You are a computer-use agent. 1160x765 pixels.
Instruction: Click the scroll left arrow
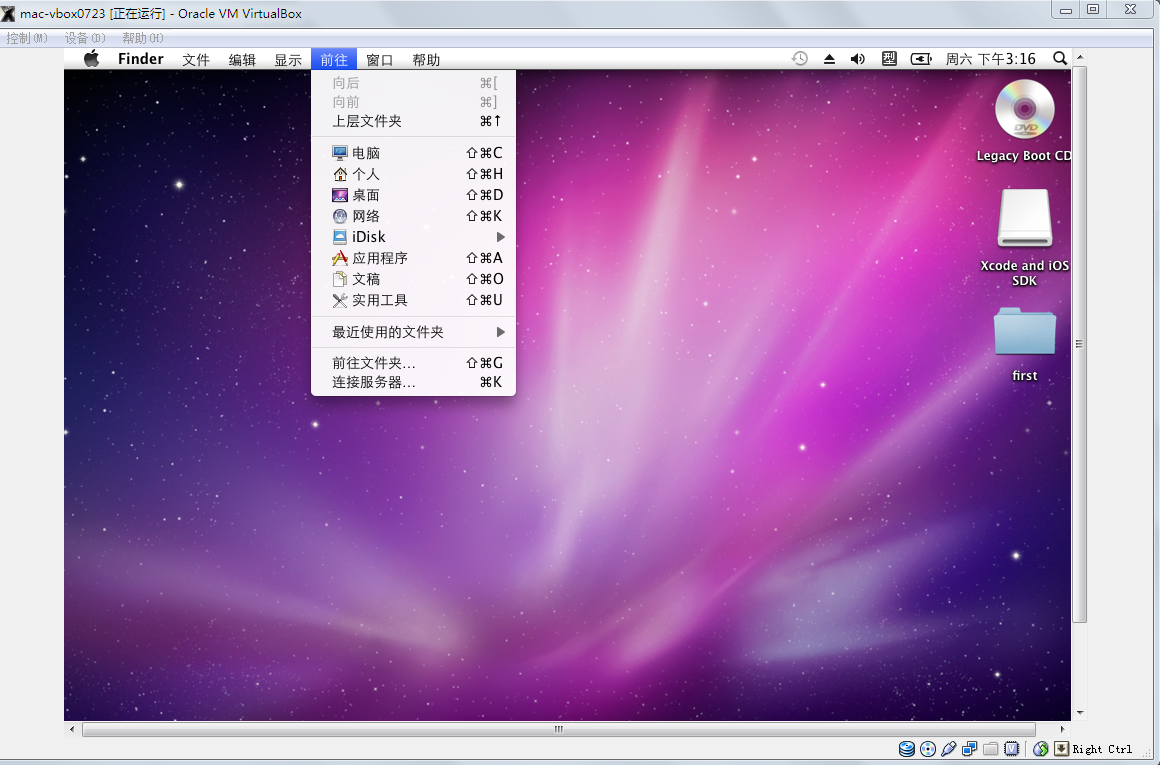(72, 729)
